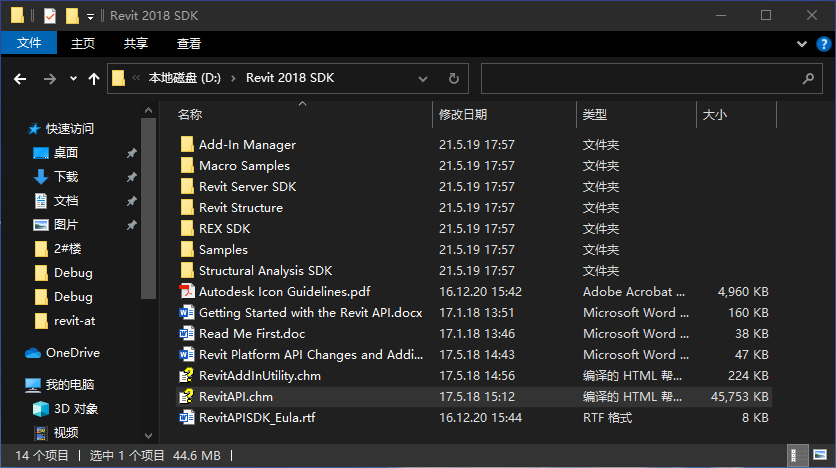Viewport: 836px width, 468px height.
Task: Select the Macro Samples folder icon
Action: (x=187, y=165)
